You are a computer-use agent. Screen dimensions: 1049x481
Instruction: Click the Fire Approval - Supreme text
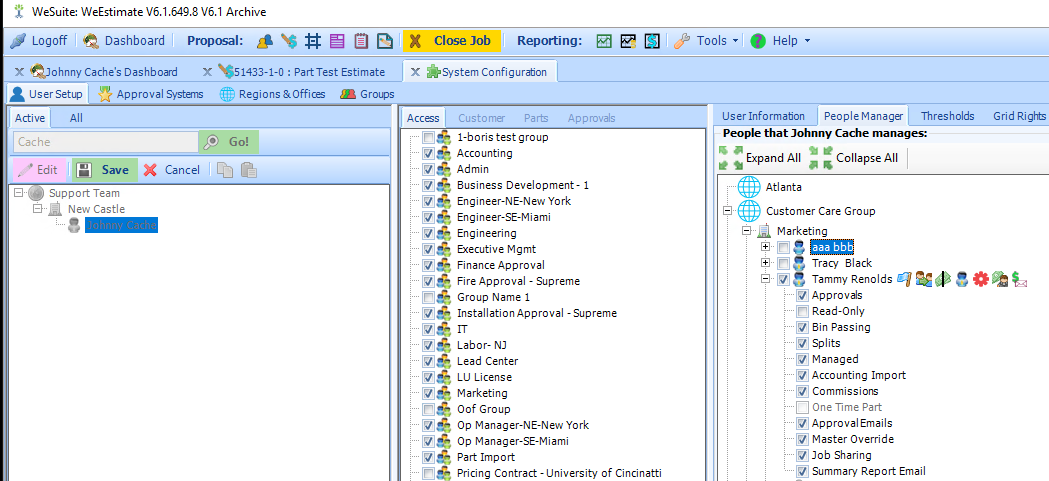(518, 281)
